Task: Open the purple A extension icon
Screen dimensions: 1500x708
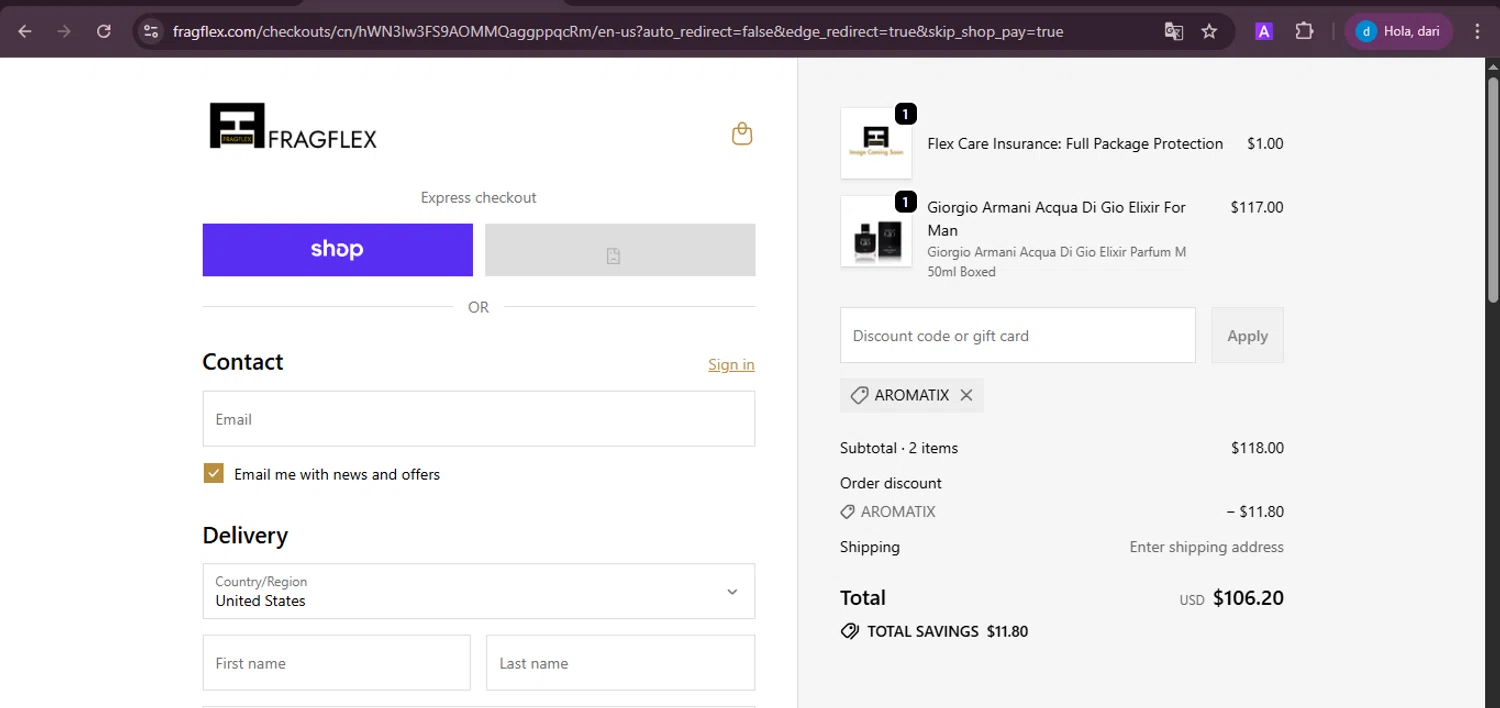Action: (1264, 31)
